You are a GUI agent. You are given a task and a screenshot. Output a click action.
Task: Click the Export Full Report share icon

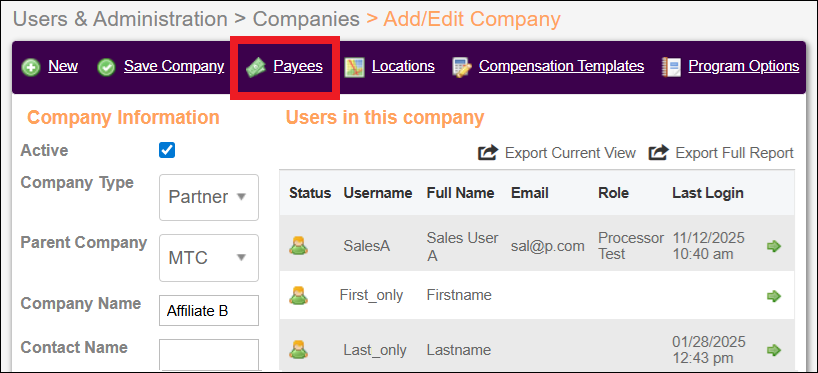(659, 152)
